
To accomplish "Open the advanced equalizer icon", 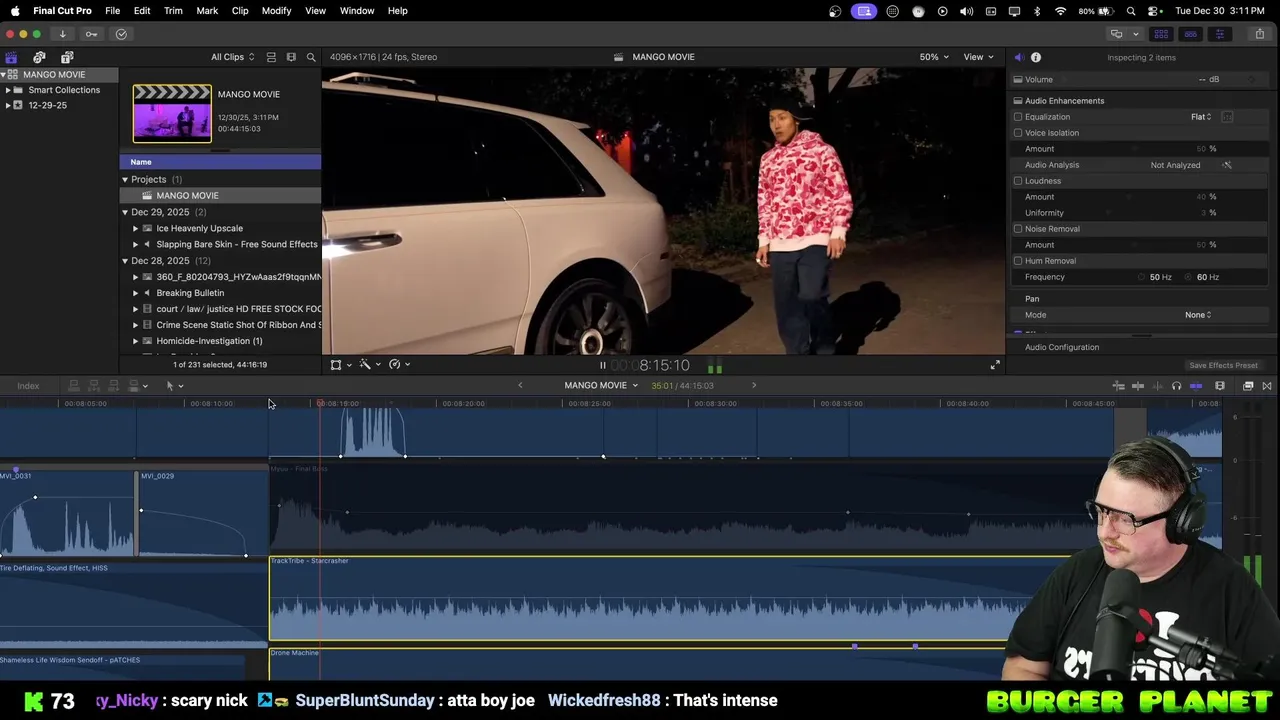I will tap(1227, 117).
